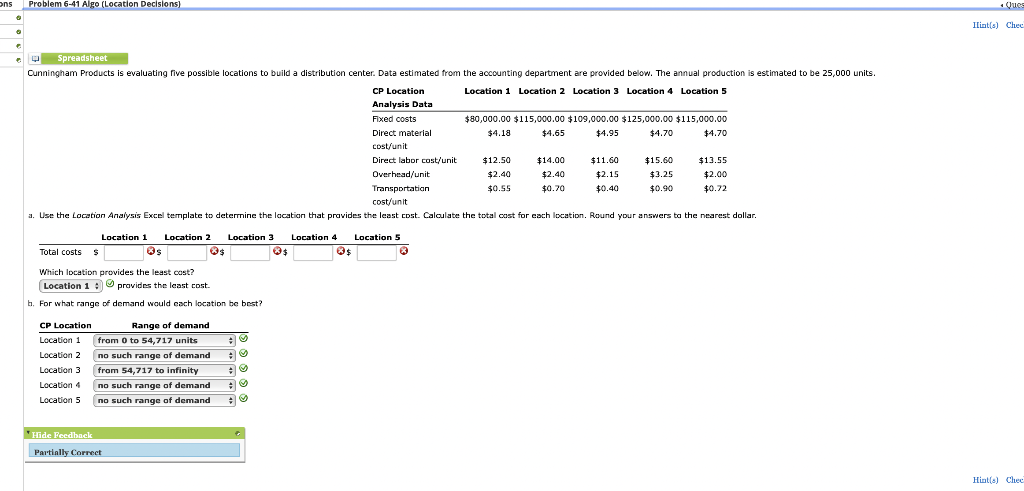Click the $13.55 direct labor value

pos(713,160)
